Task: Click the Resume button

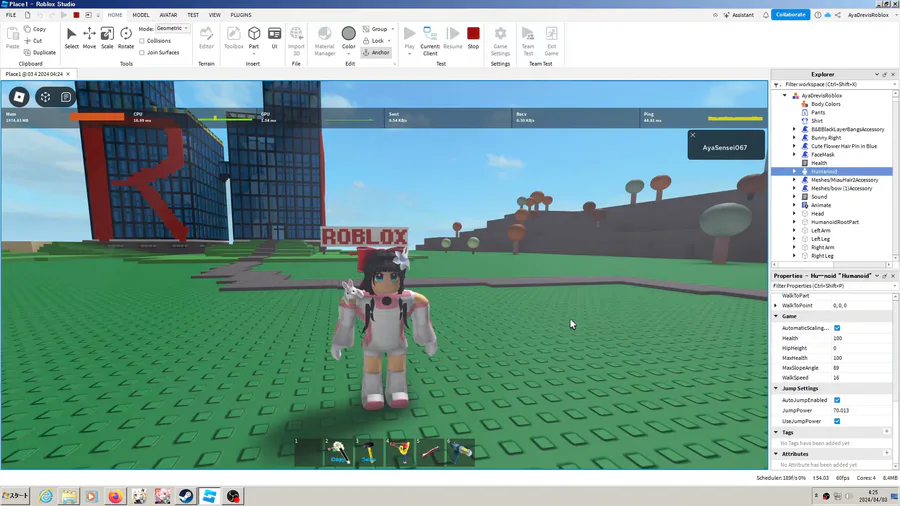Action: pyautogui.click(x=453, y=38)
